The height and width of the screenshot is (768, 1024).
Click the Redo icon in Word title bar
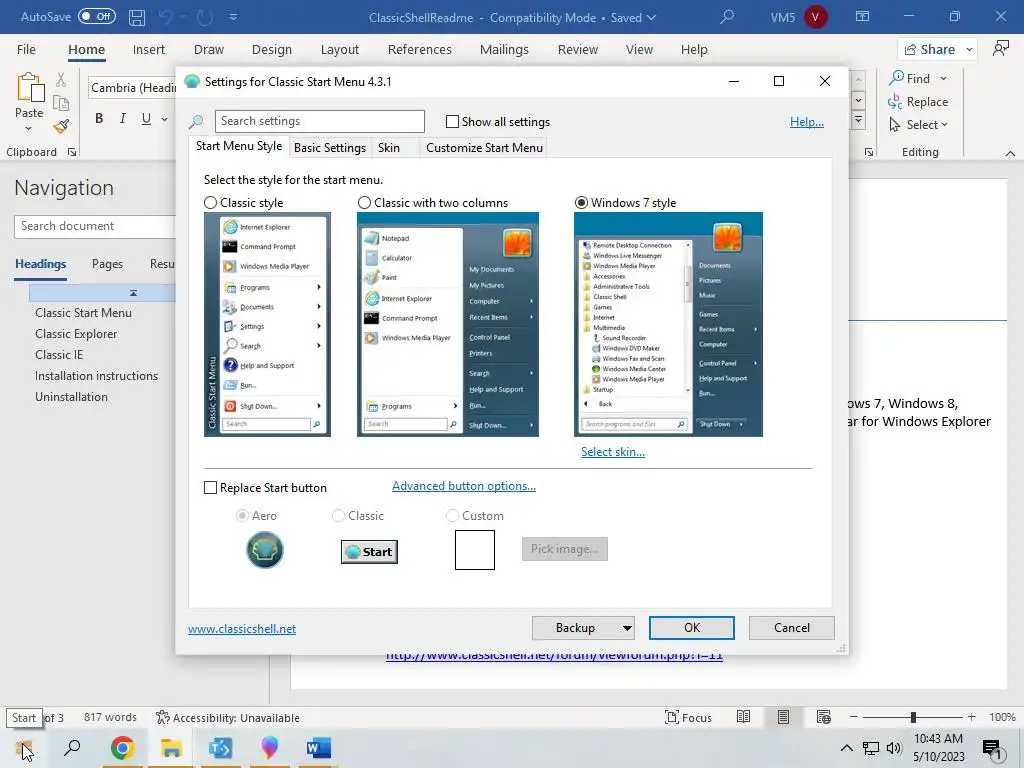point(204,18)
